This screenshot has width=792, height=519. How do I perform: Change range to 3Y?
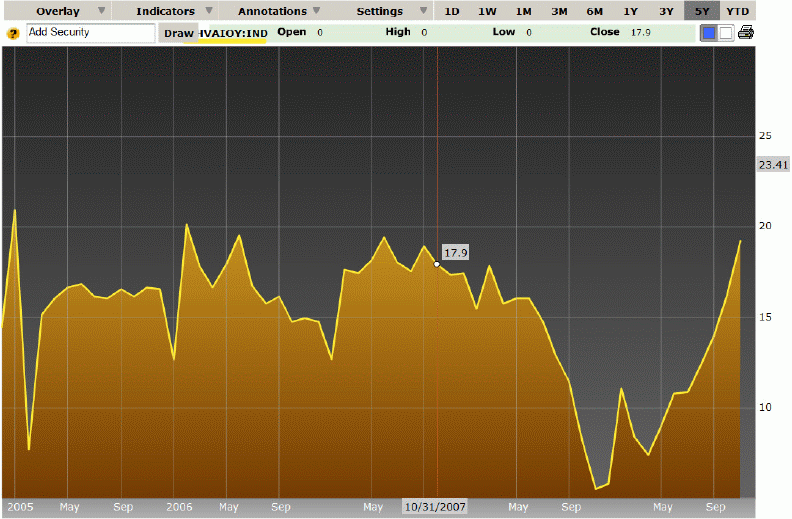point(666,11)
